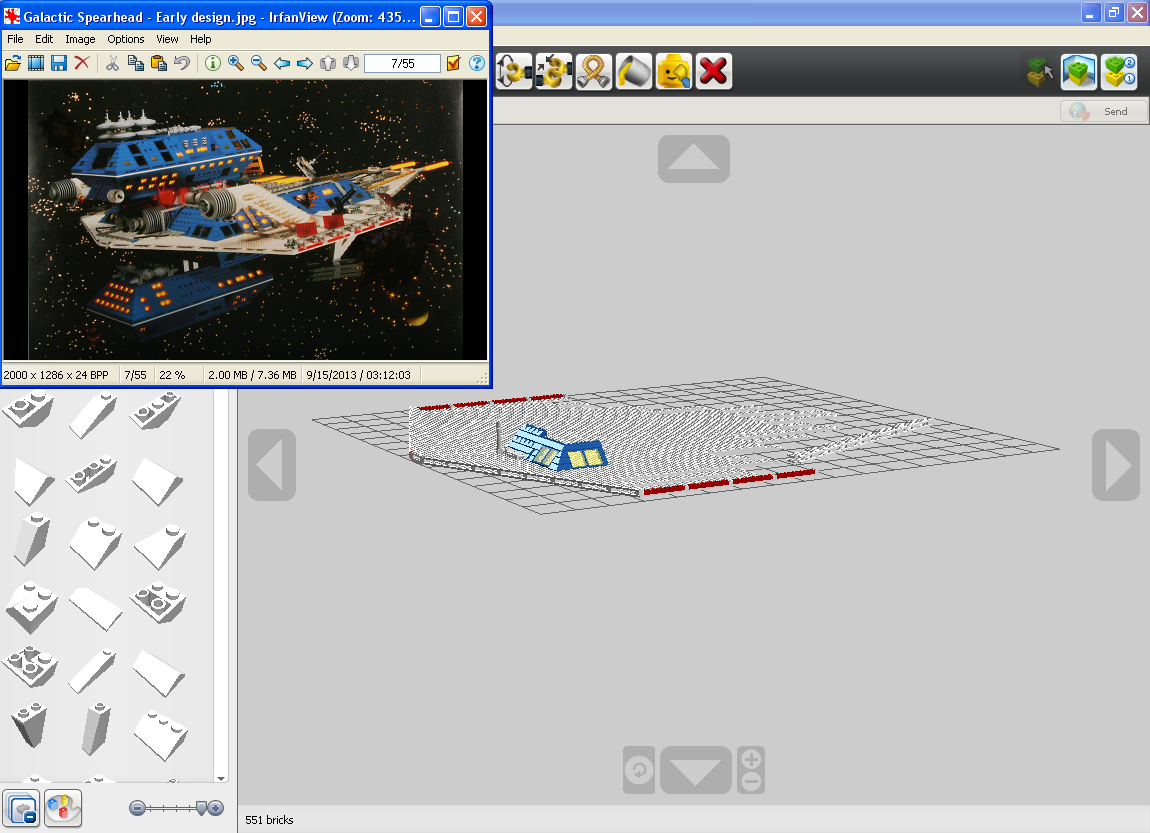
Task: Open the IrfanView Image menu
Action: pyautogui.click(x=80, y=39)
